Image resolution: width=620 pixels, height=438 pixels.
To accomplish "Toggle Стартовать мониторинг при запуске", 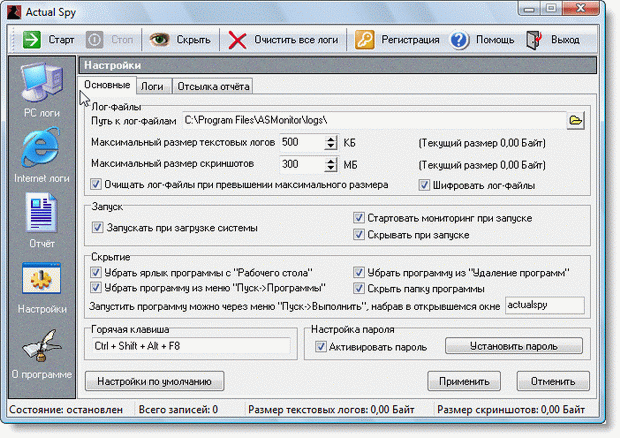I will pos(359,217).
